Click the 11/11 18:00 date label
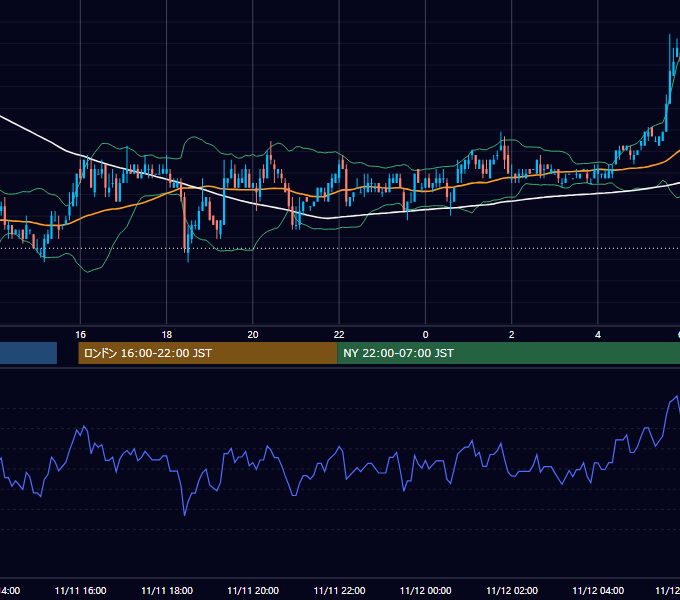The height and width of the screenshot is (600, 680). pos(167,590)
